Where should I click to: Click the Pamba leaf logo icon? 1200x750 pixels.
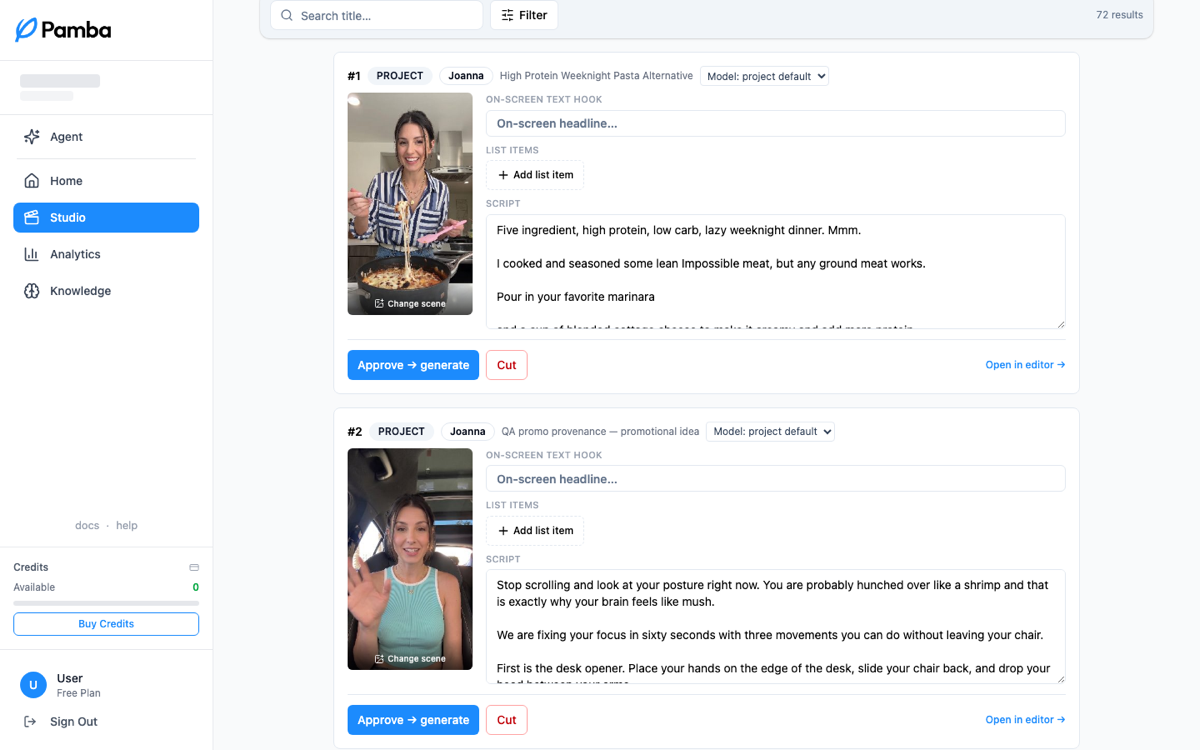coord(26,30)
